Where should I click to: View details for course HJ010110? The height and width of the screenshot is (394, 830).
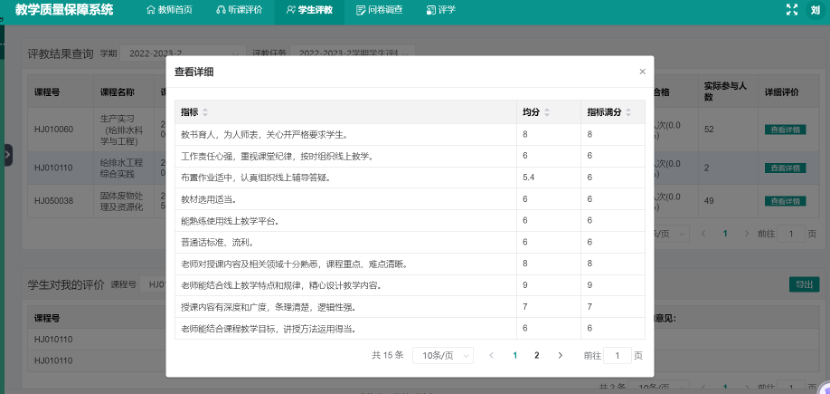pos(785,168)
